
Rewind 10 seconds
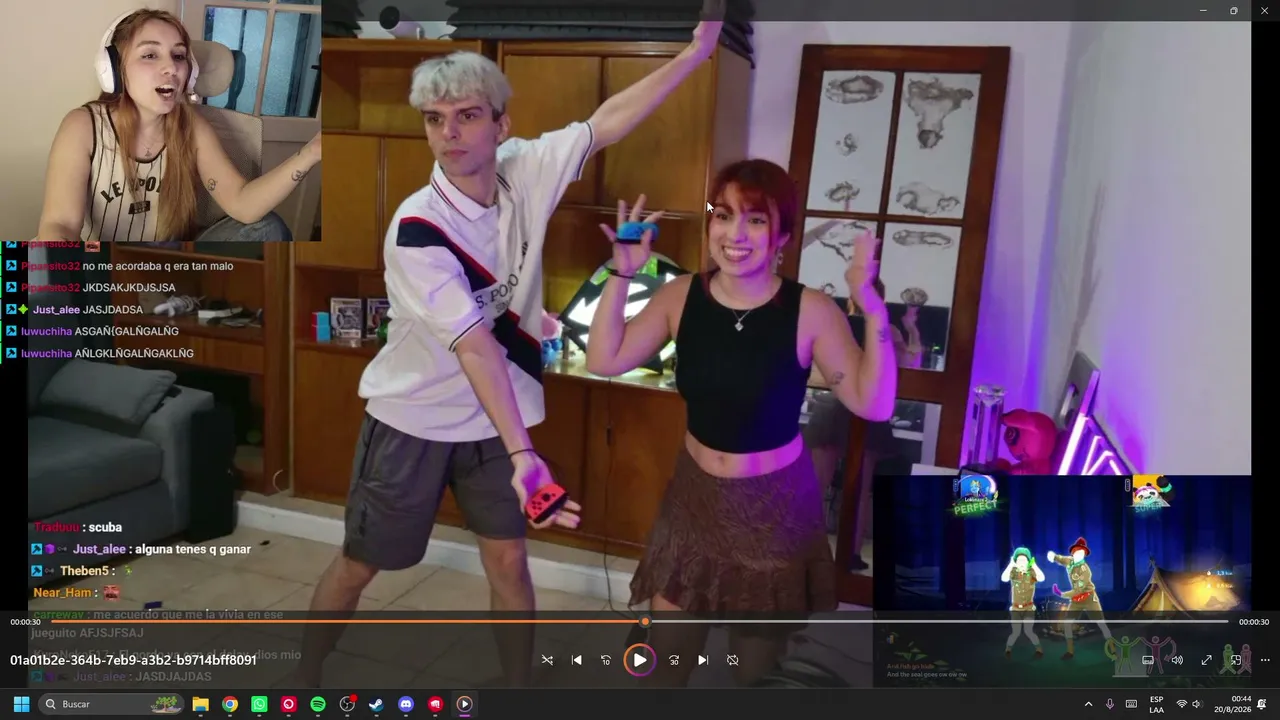pos(606,660)
